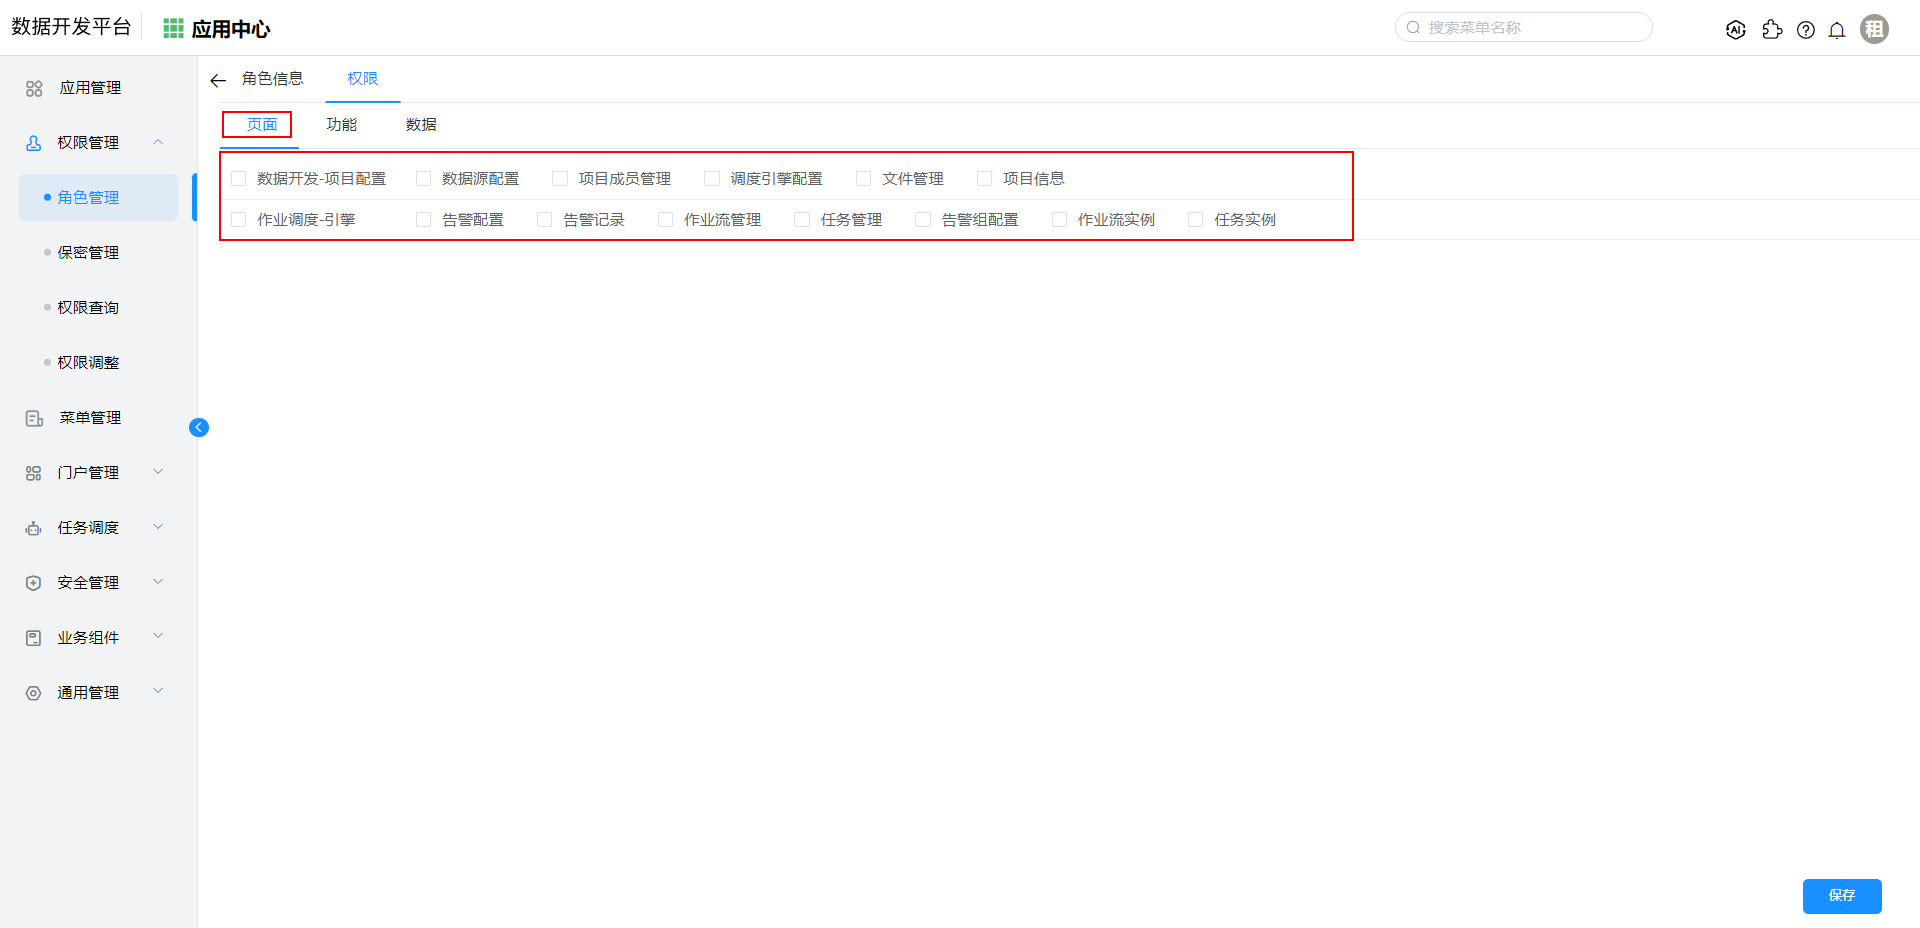Click the green grid 应用中心 icon
The height and width of the screenshot is (928, 1920).
tap(173, 29)
